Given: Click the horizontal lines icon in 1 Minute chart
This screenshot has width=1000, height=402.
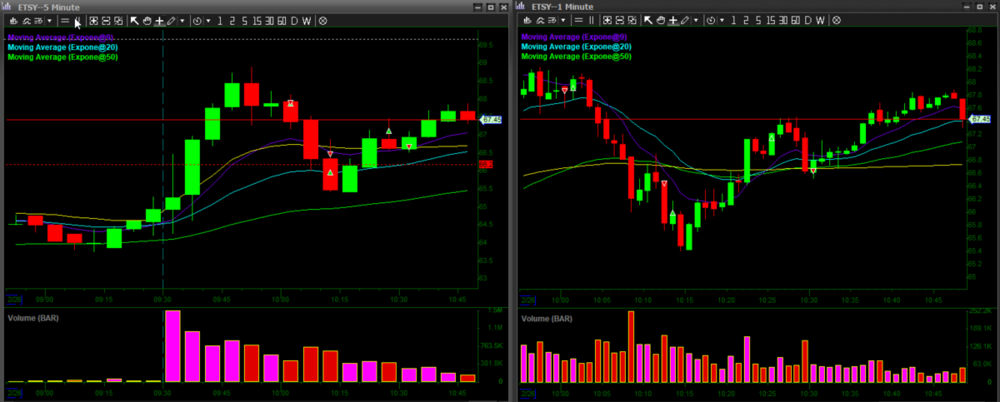Looking at the screenshot, I should click(577, 20).
